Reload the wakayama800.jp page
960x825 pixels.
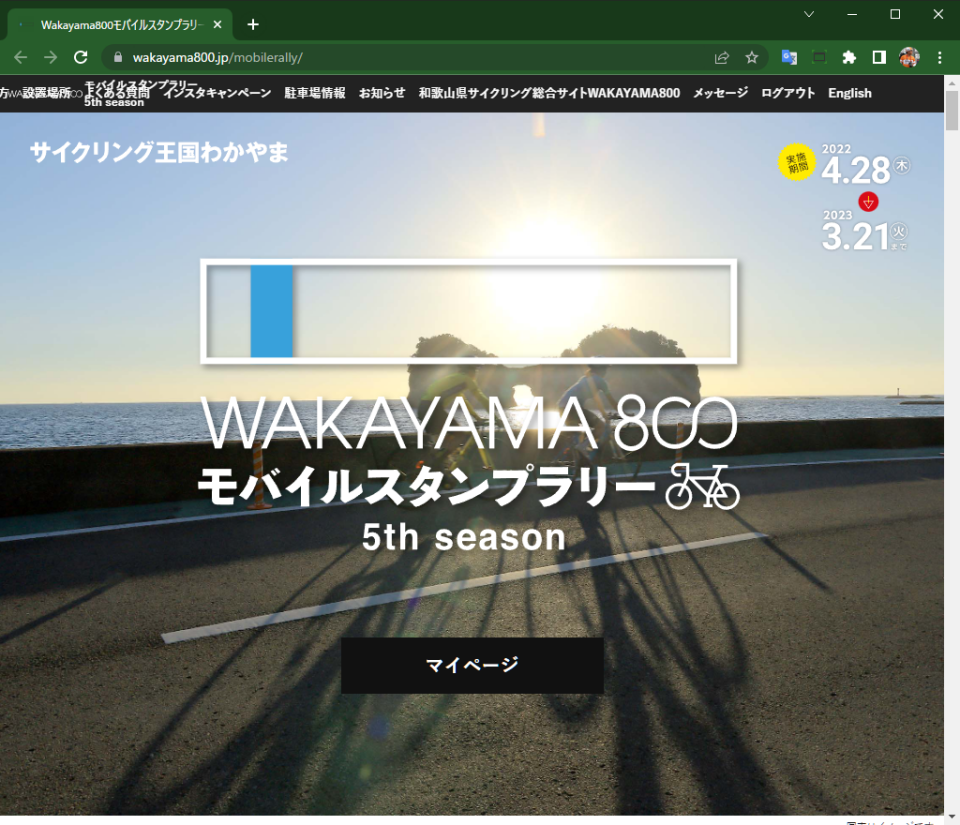tap(80, 58)
